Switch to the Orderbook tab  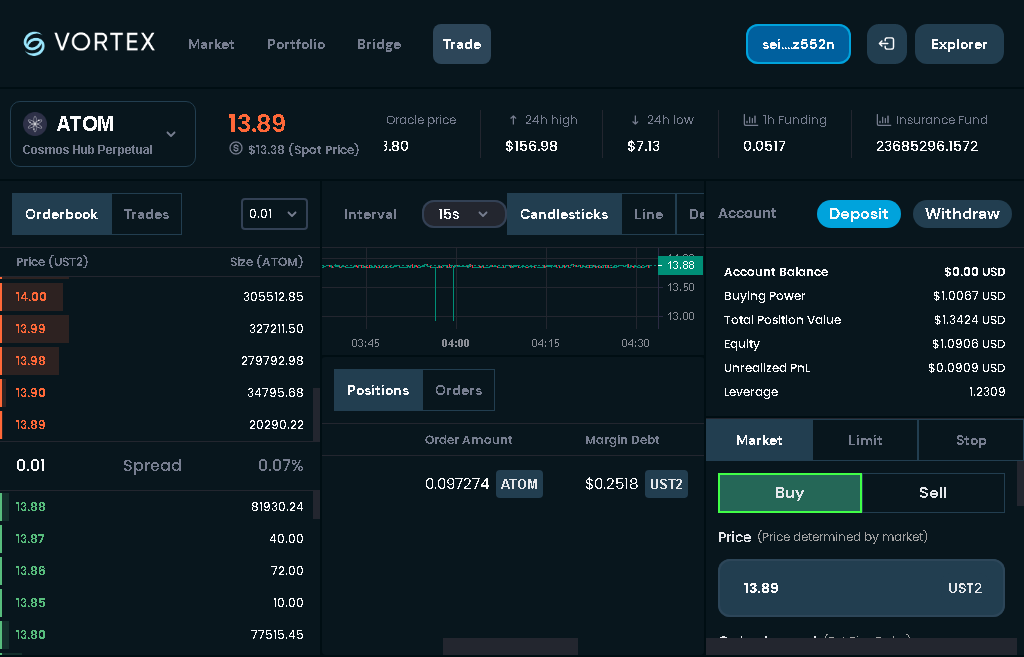tap(61, 214)
